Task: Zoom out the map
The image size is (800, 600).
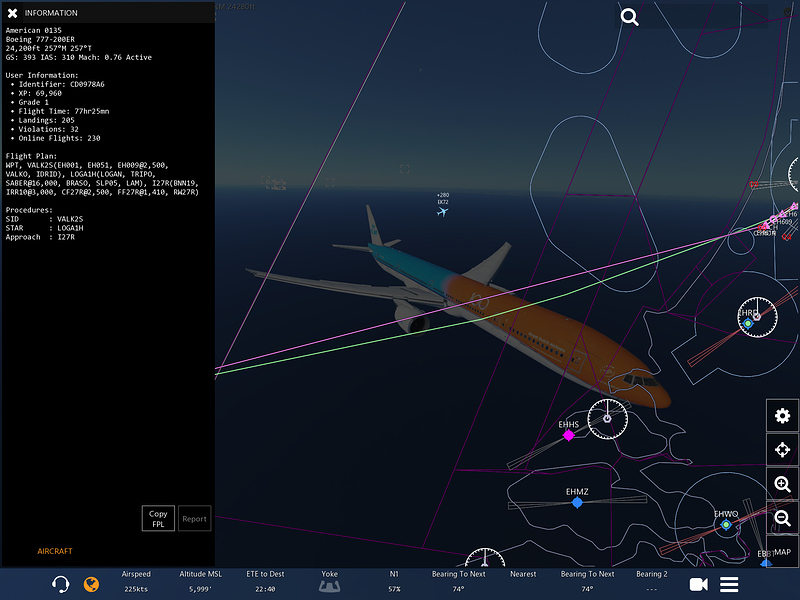Action: tap(782, 518)
